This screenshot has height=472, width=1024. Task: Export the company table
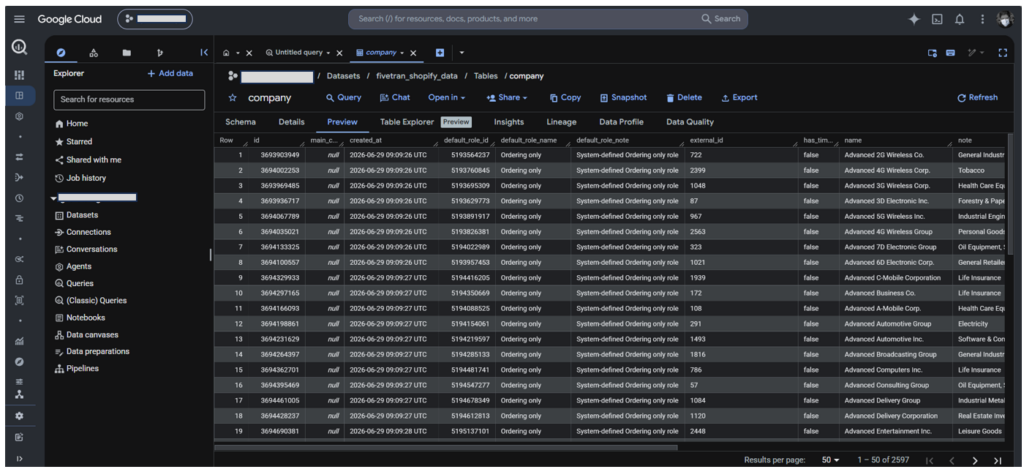(739, 97)
